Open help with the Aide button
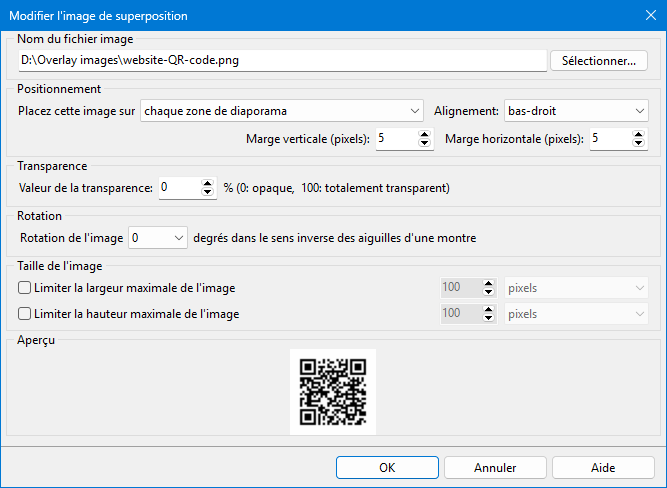The width and height of the screenshot is (667, 488). click(x=603, y=468)
